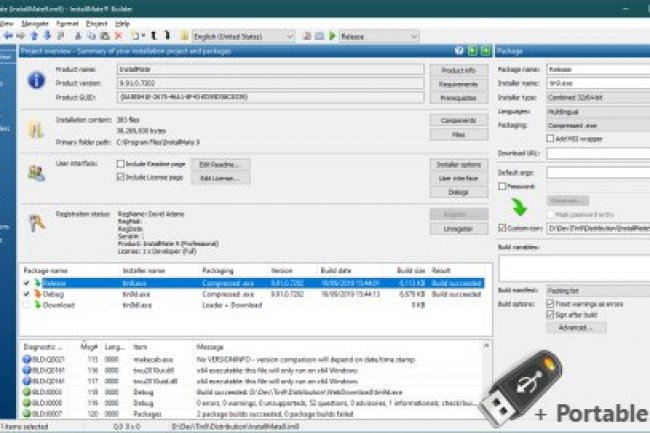This screenshot has height=433, width=650.
Task: Toggle the Sign after build option
Action: [x=548, y=314]
